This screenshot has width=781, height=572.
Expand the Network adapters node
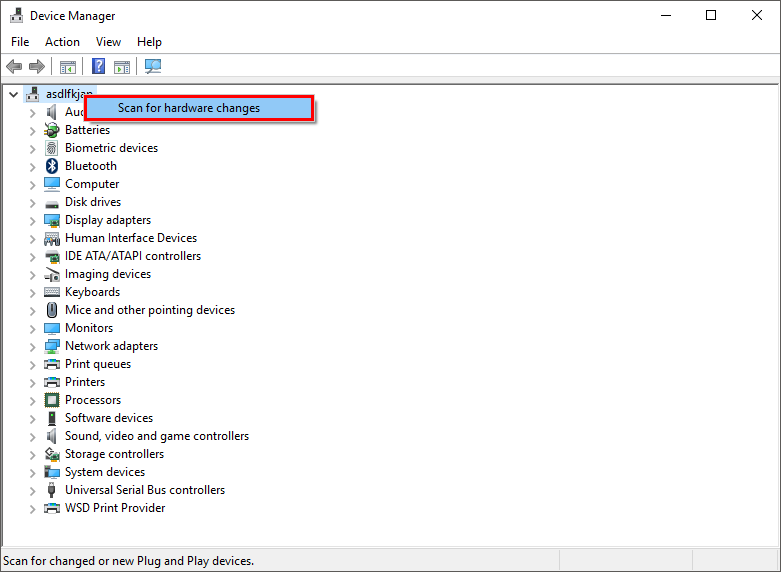(x=33, y=347)
